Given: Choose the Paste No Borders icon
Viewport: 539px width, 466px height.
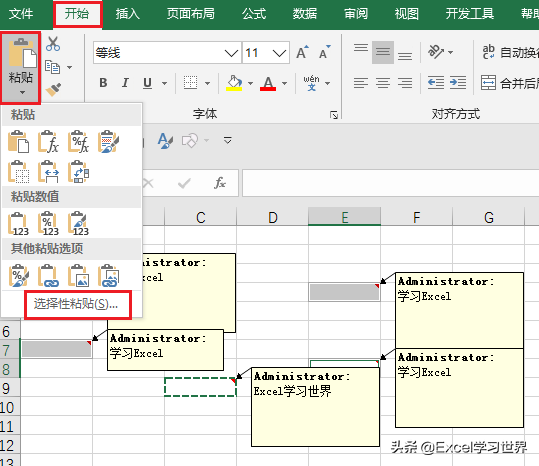Looking at the screenshot, I should [18, 171].
